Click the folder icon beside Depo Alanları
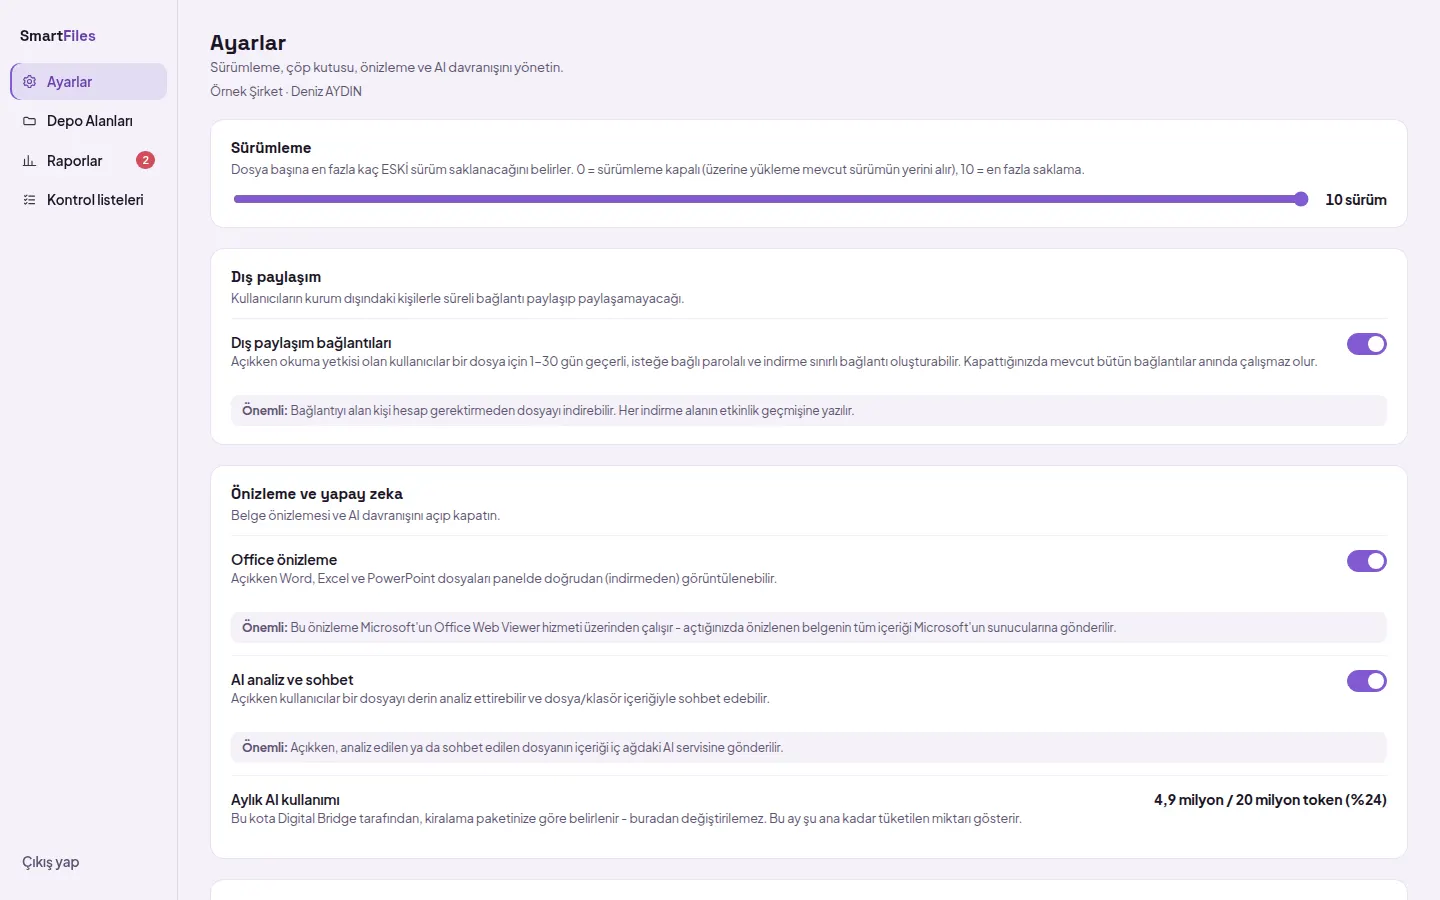Viewport: 1440px width, 900px height. (30, 121)
